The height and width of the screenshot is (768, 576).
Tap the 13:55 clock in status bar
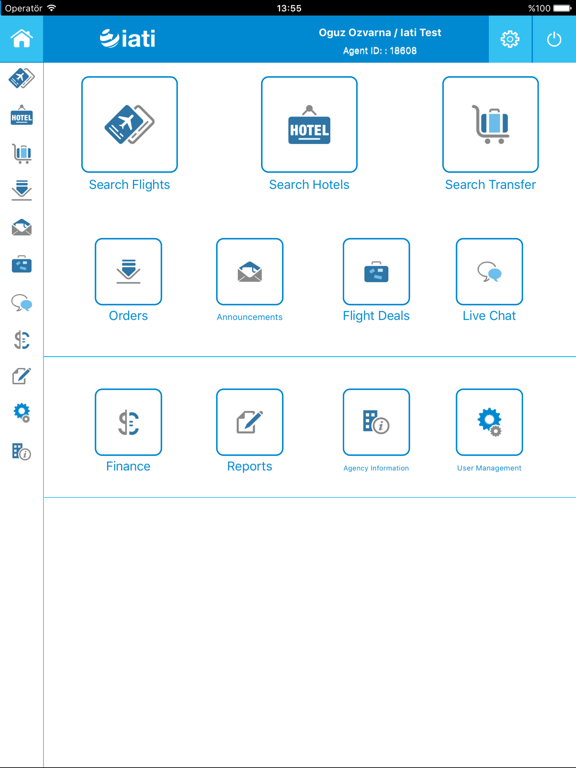288,8
